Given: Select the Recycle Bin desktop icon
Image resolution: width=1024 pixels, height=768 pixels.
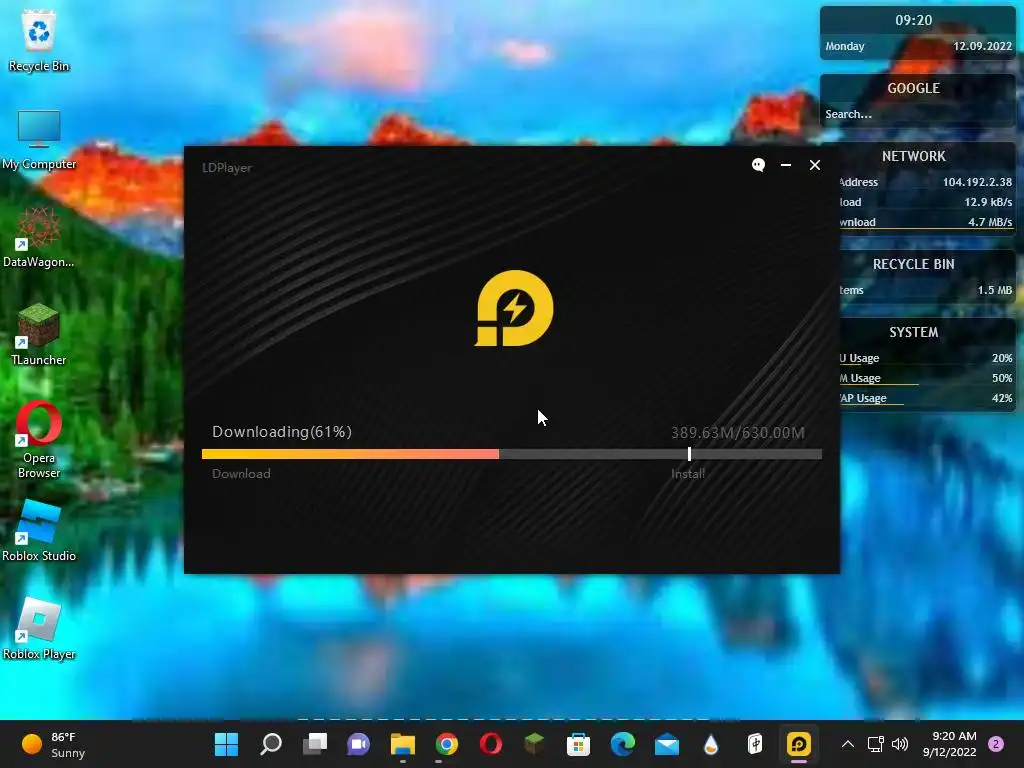Looking at the screenshot, I should [x=39, y=40].
